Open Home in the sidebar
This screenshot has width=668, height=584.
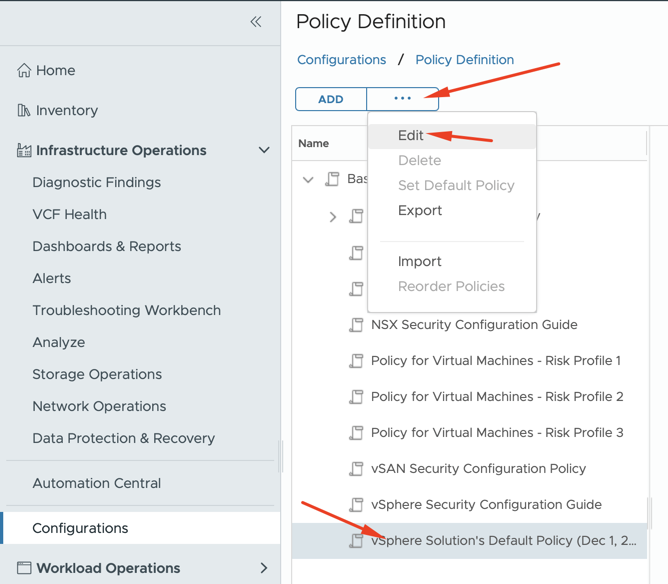coord(55,70)
